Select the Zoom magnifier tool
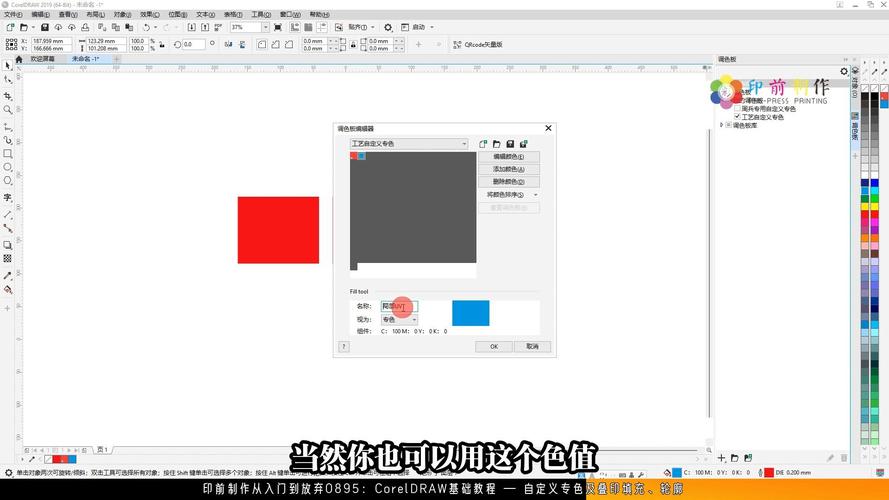Screen dimensions: 889x500 coord(7,109)
